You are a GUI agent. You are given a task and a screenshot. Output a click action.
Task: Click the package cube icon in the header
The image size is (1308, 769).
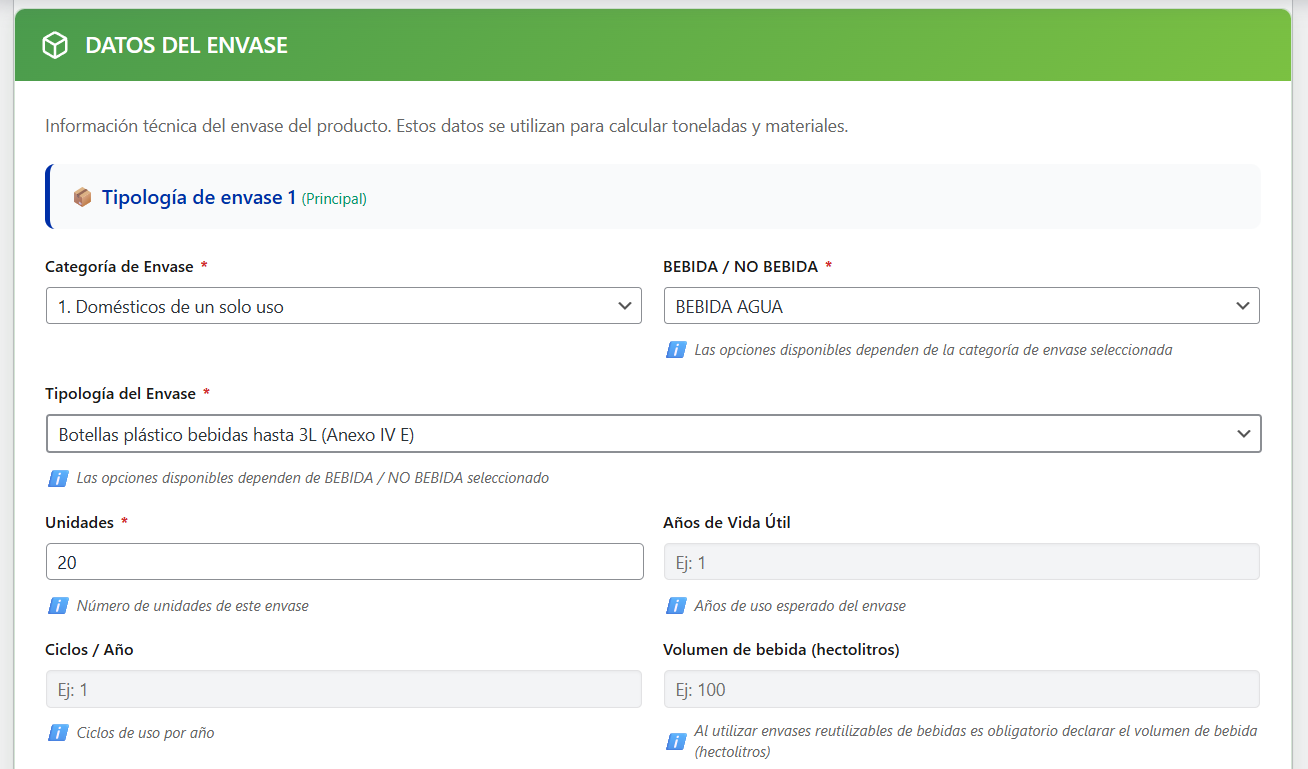(55, 45)
